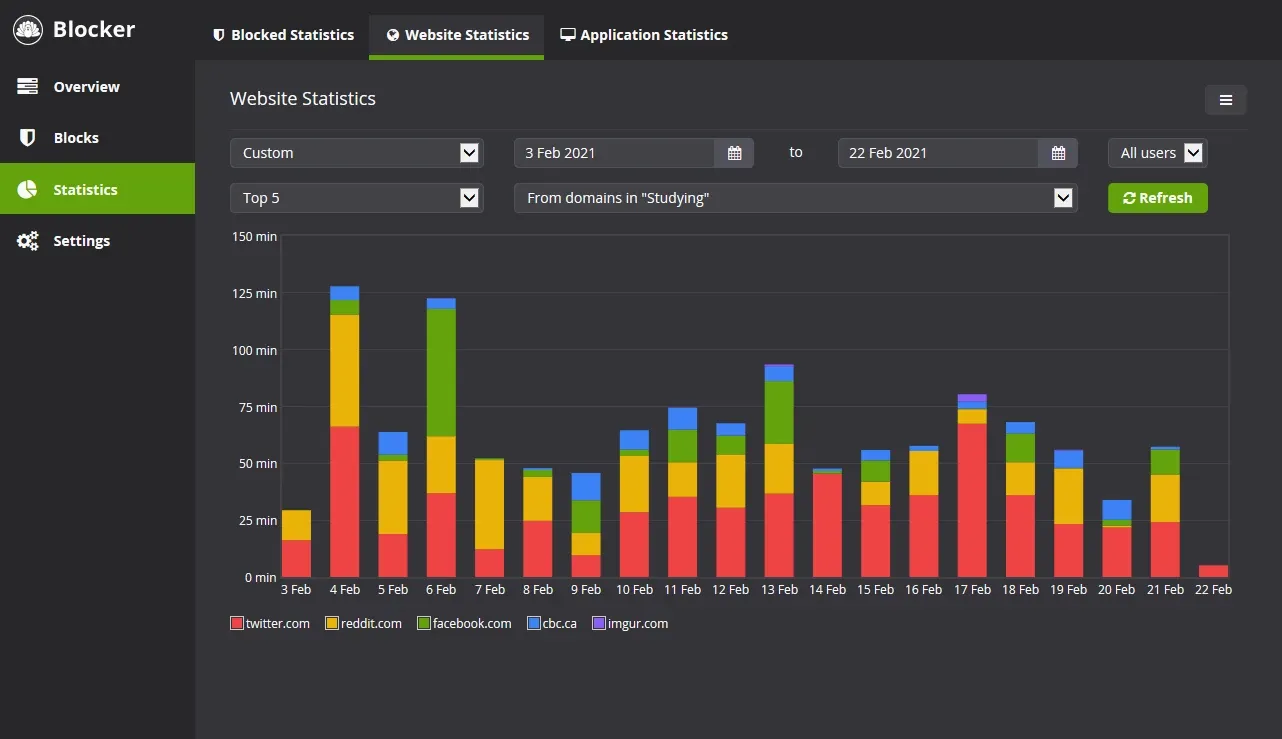This screenshot has height=739, width=1282.
Task: Click the Settings gears icon in sidebar
Action: [28, 241]
